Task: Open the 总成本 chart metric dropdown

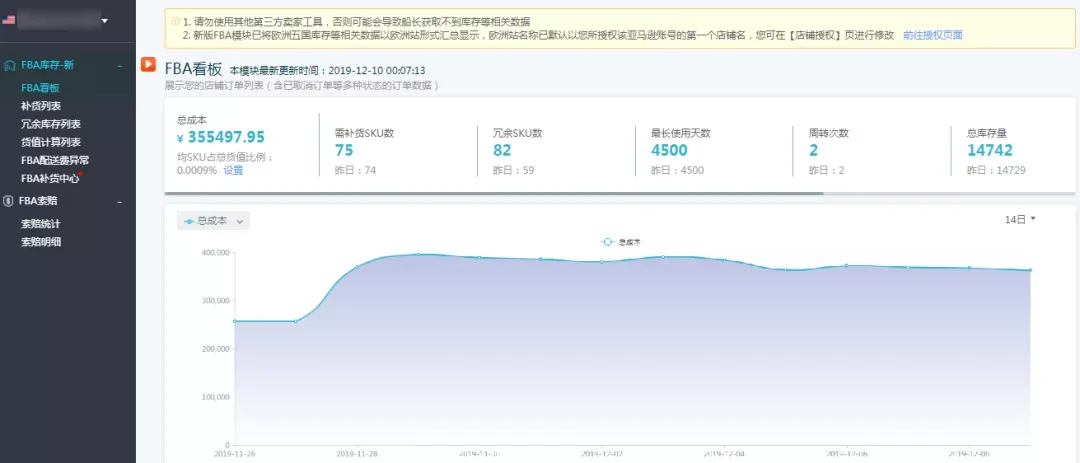Action: tap(214, 220)
